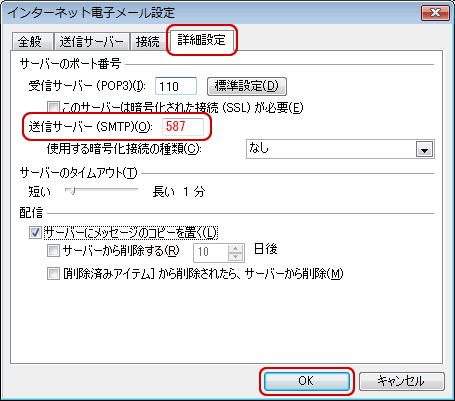Click the POP3 port number field
Image resolution: width=455 pixels, height=401 pixels.
click(176, 86)
